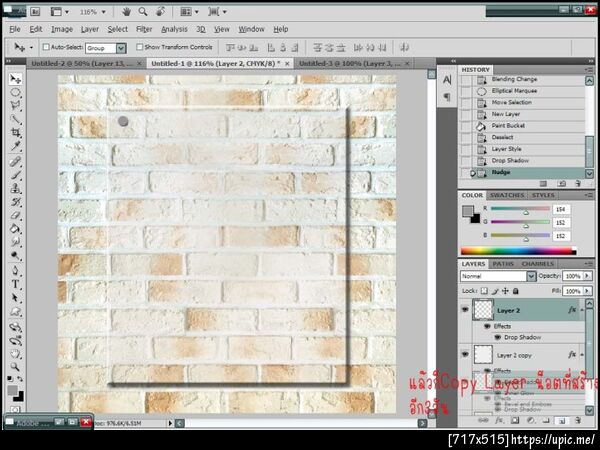Screen dimensions: 600x450
Task: Select the Elliptical Marquee history state
Action: (x=522, y=91)
